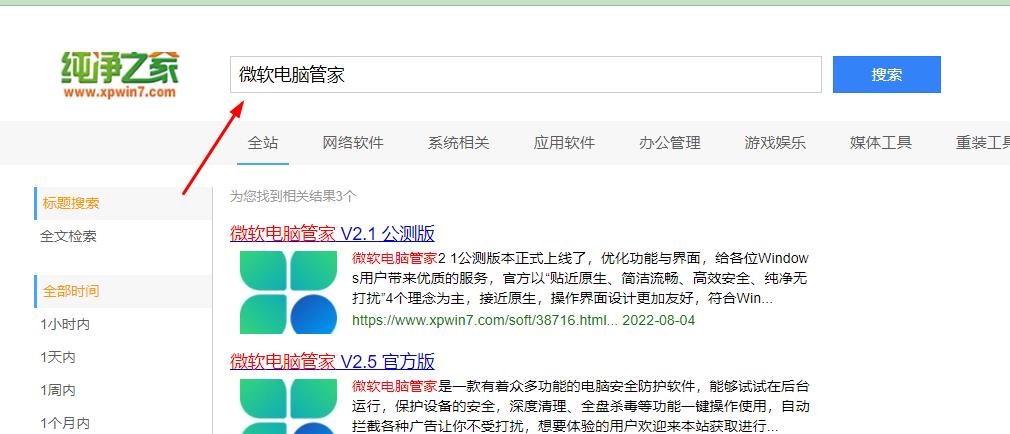The image size is (1010, 434).
Task: Choose 标题搜索 in the sidebar
Action: click(x=123, y=203)
